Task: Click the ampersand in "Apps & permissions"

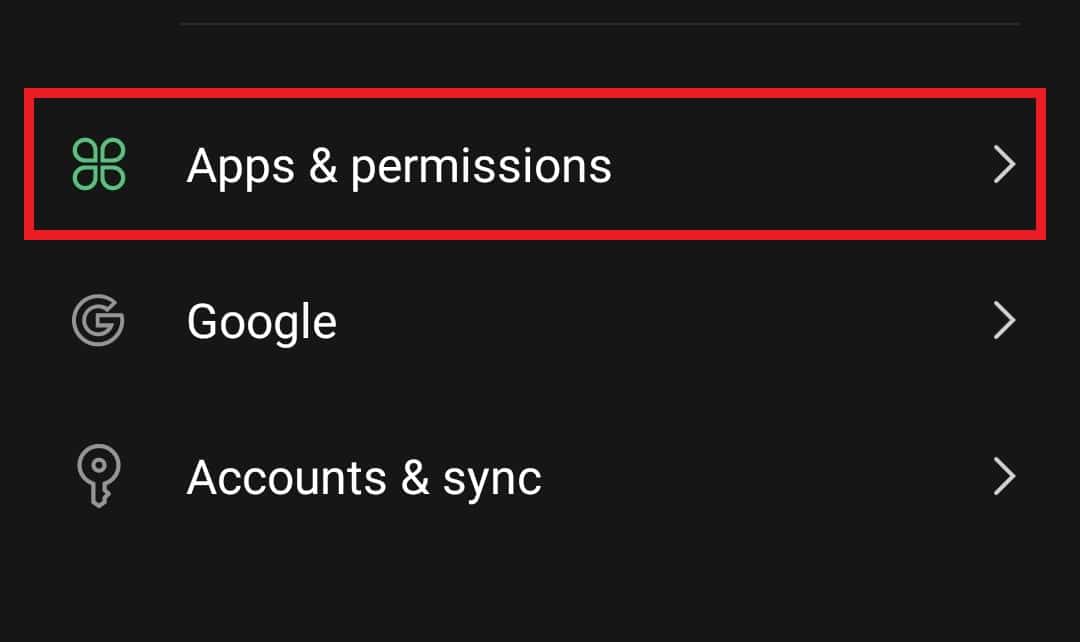Action: 323,166
